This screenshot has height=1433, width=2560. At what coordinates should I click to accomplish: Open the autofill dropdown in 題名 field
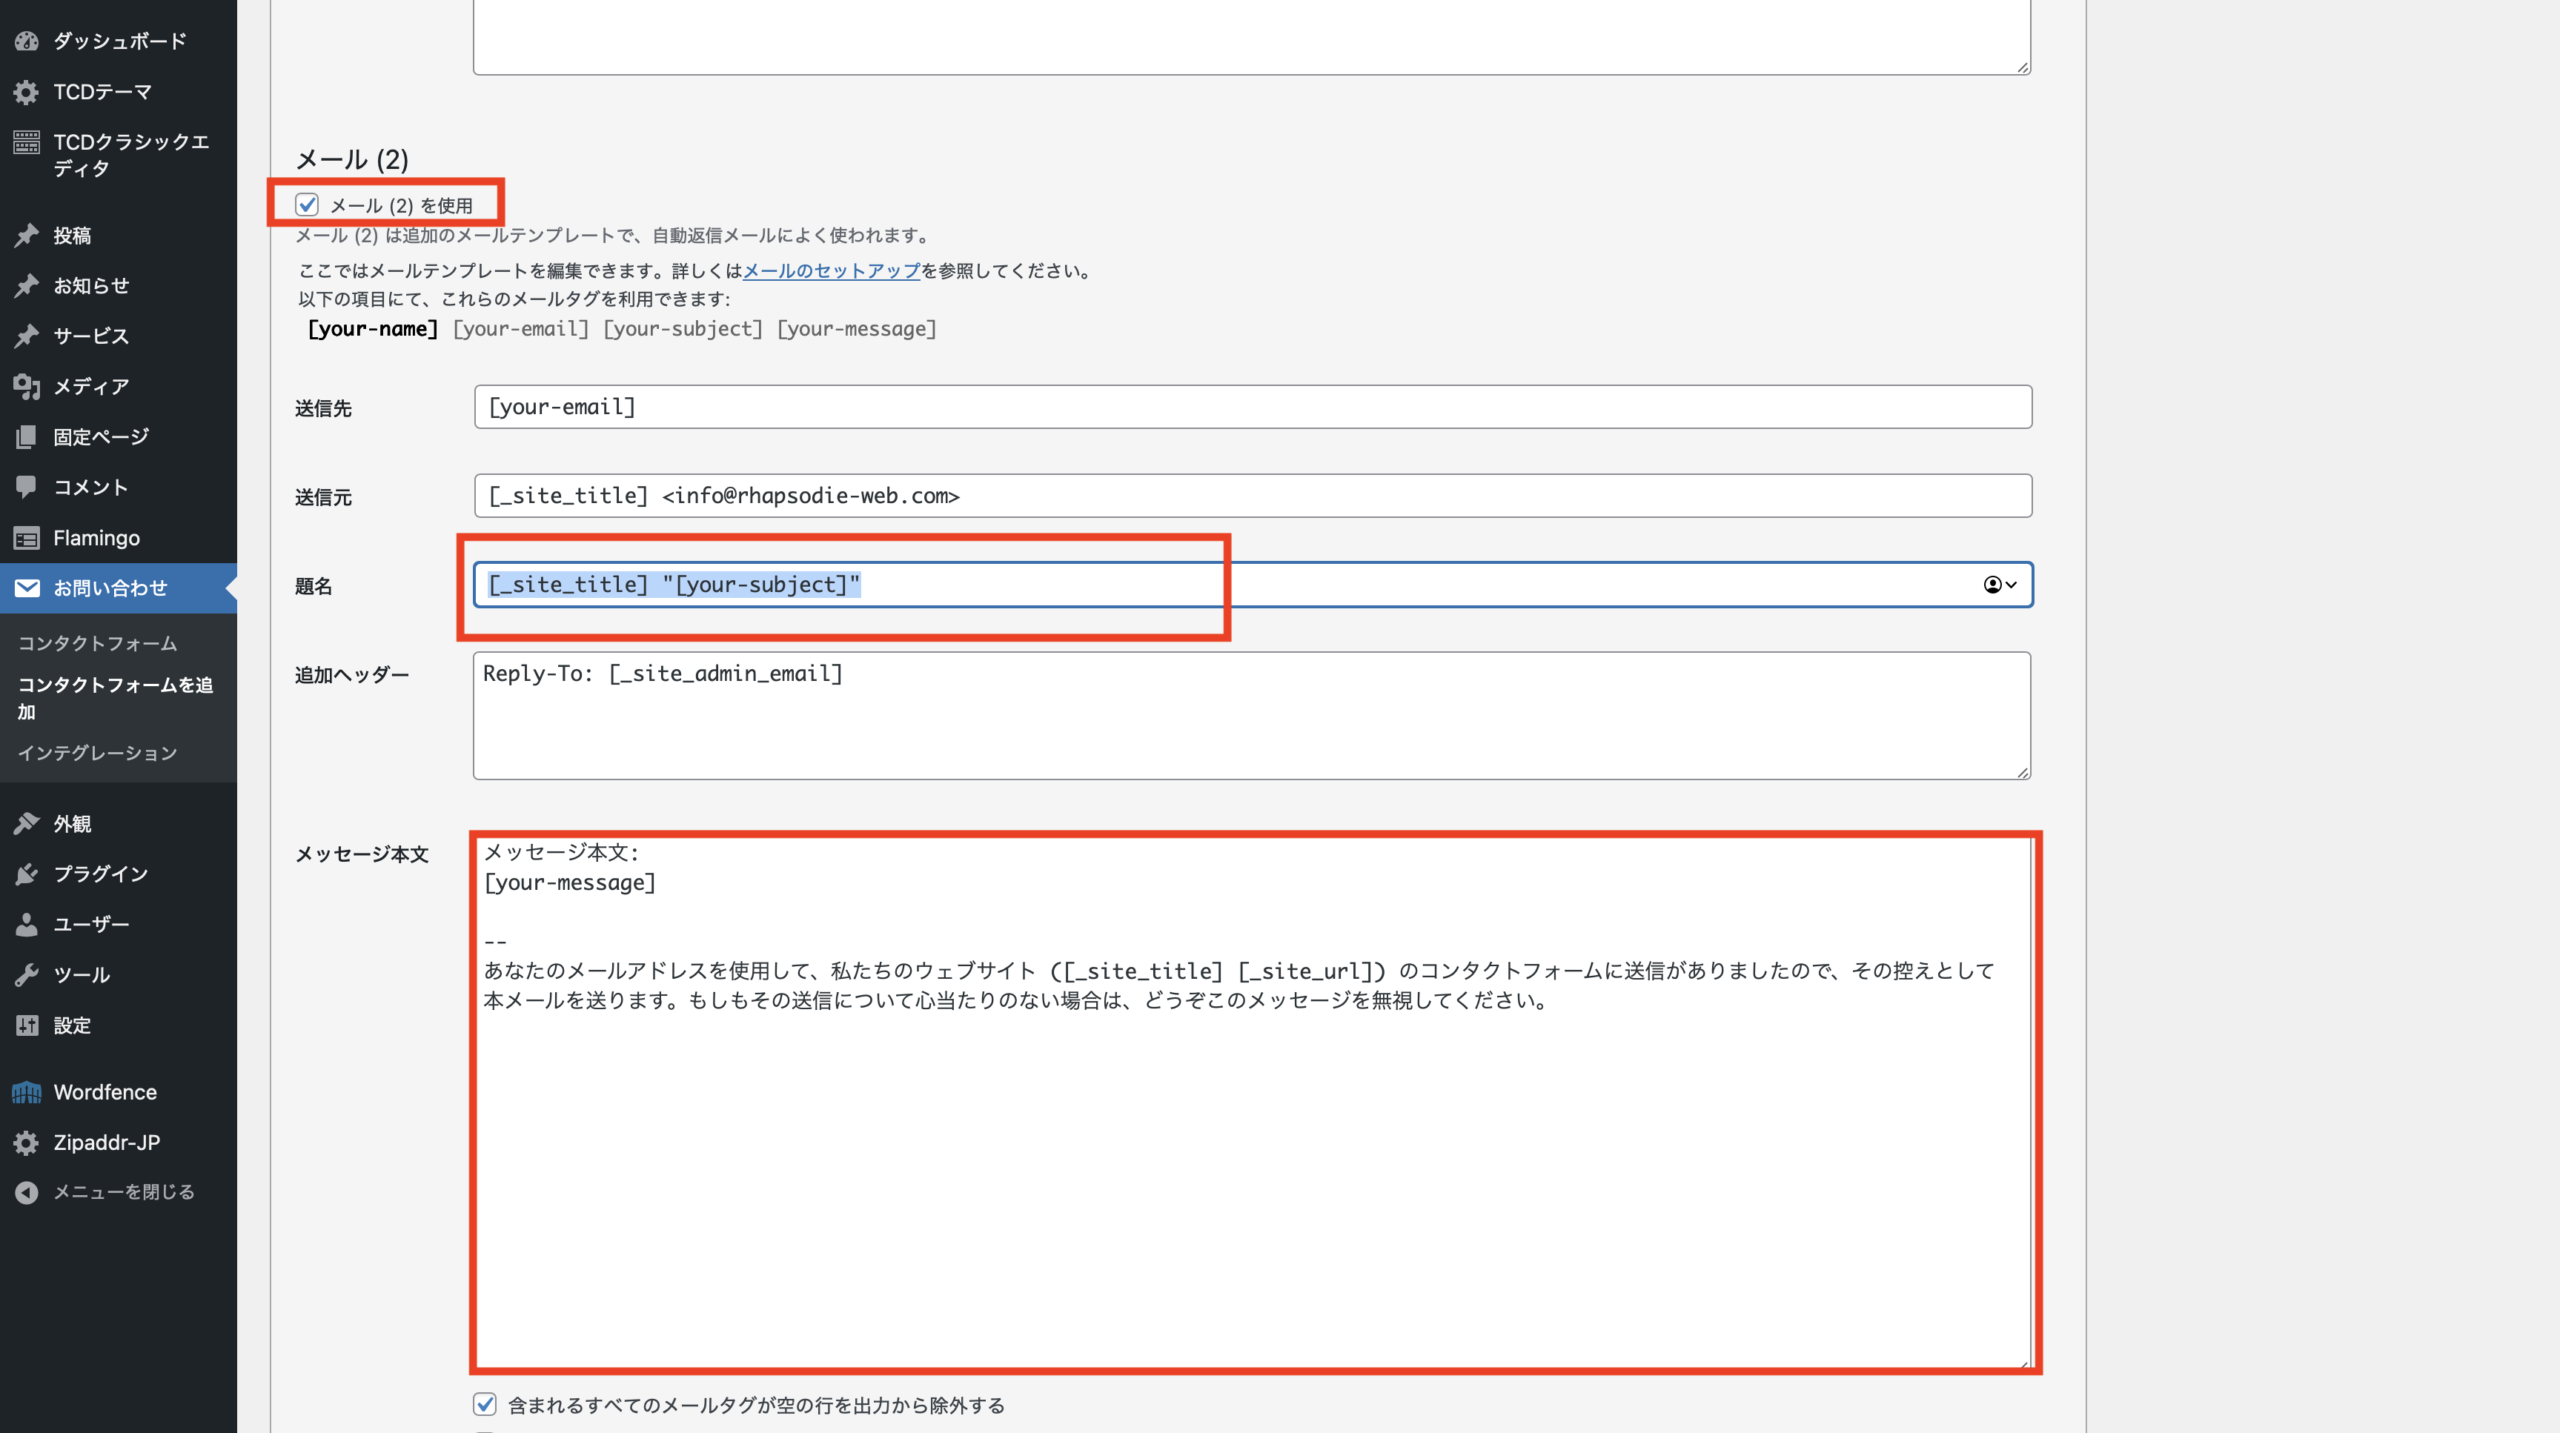(2000, 585)
